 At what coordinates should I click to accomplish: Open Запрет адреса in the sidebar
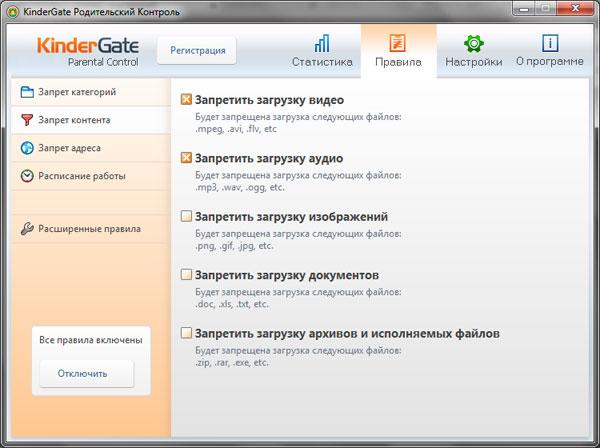tap(91, 148)
